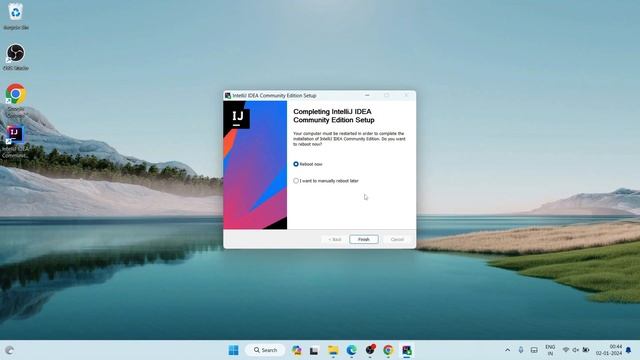This screenshot has height=360, width=640.
Task: Expand the hidden system tray icons chevron
Action: point(507,350)
